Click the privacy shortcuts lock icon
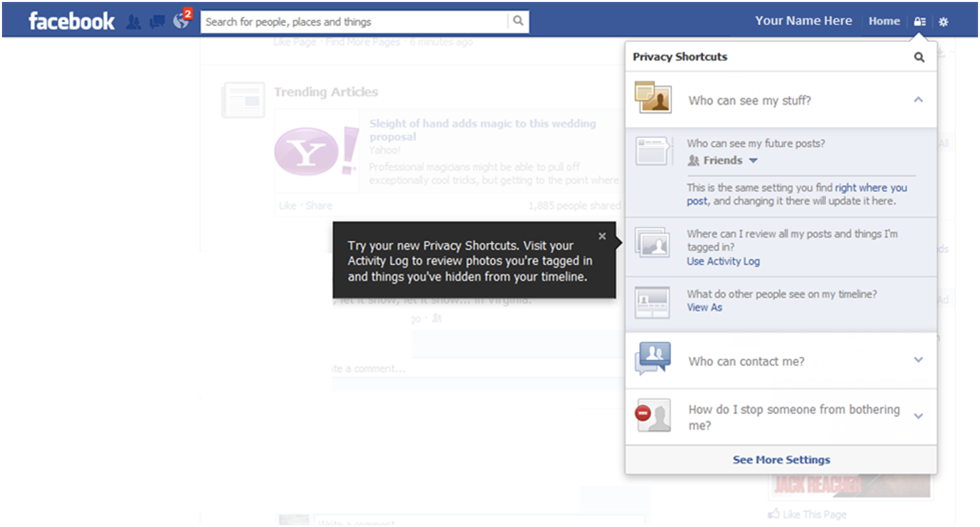Image resolution: width=980 pixels, height=527 pixels. [x=919, y=21]
